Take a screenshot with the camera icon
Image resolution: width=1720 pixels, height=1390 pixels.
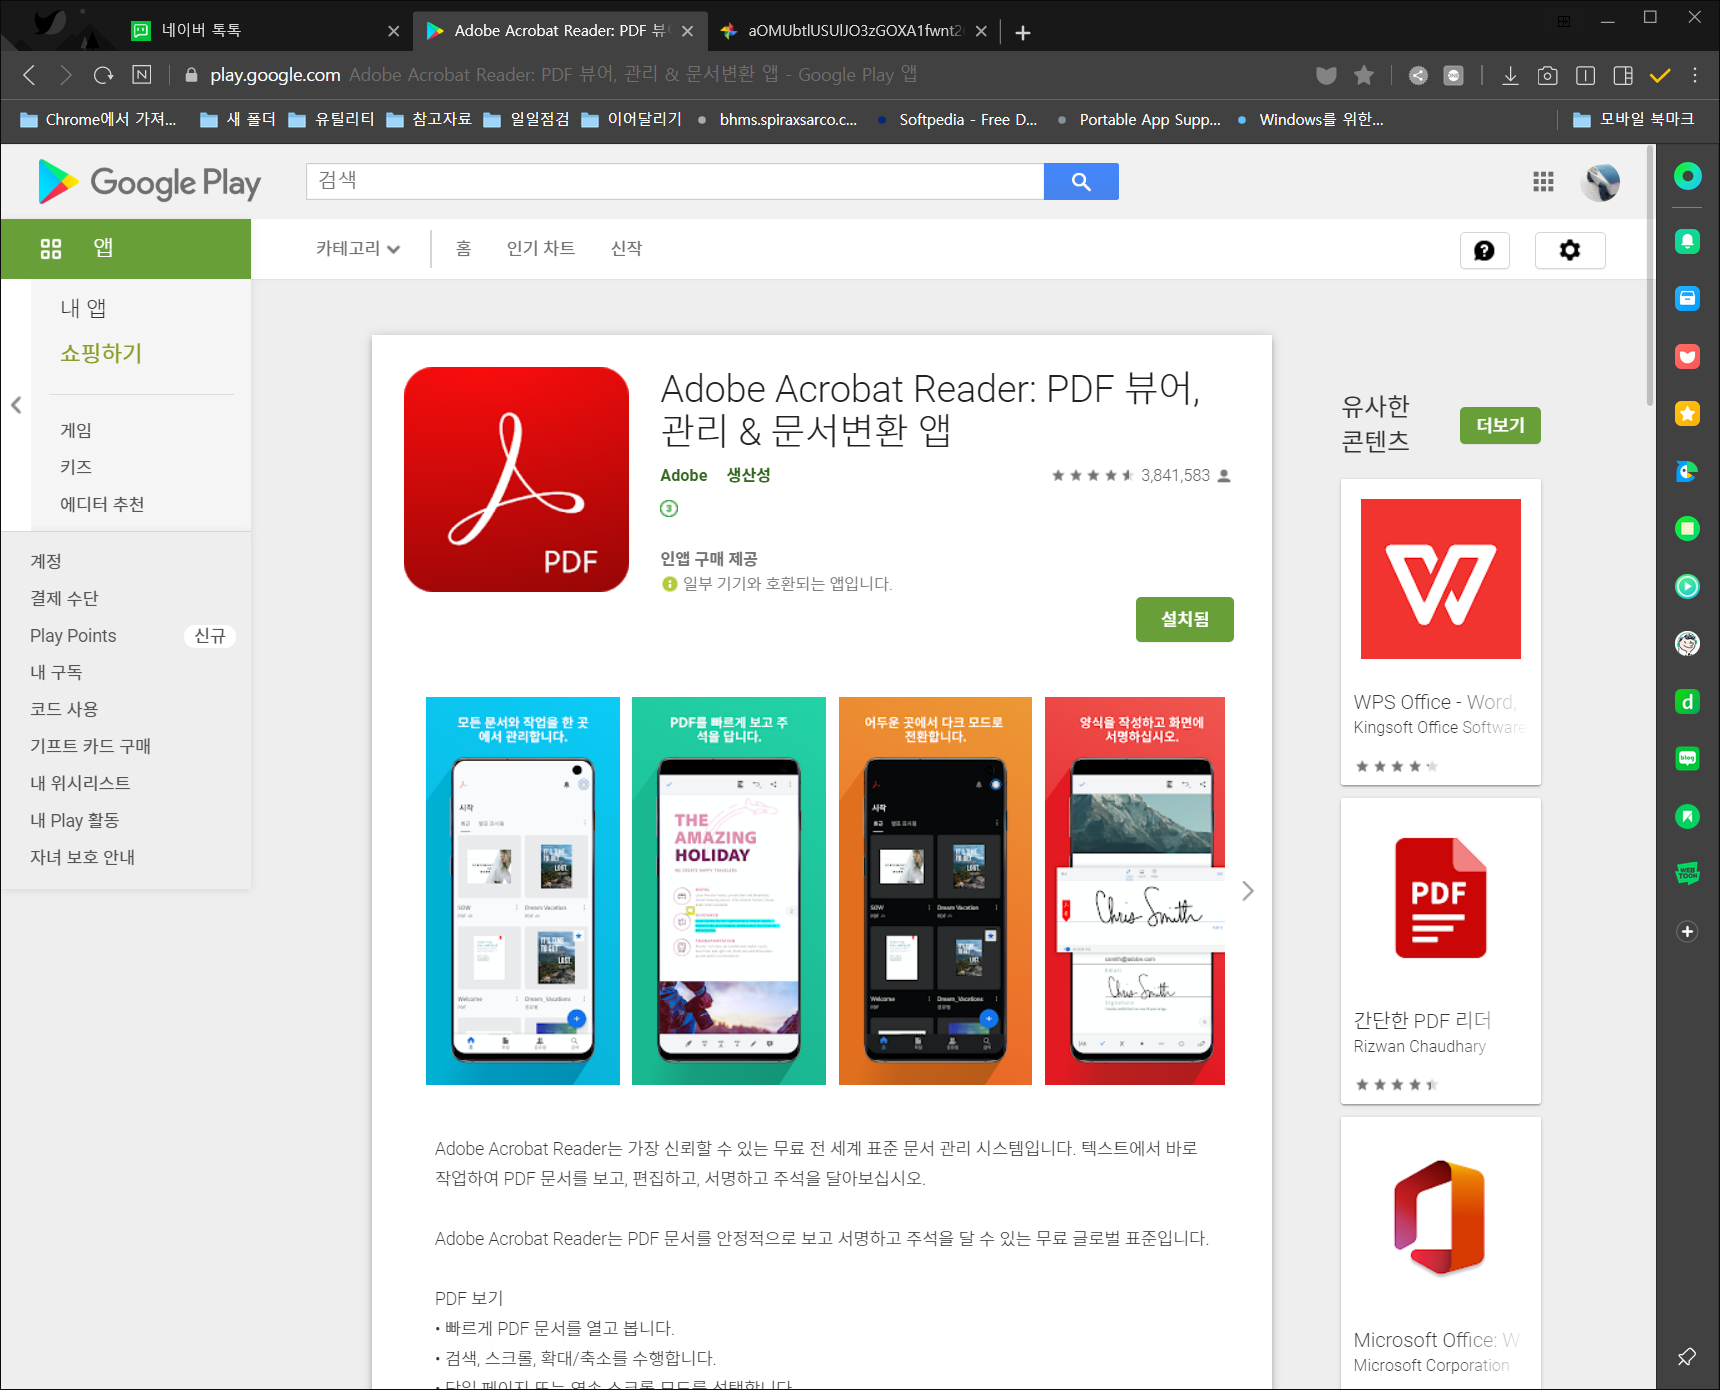(x=1547, y=75)
